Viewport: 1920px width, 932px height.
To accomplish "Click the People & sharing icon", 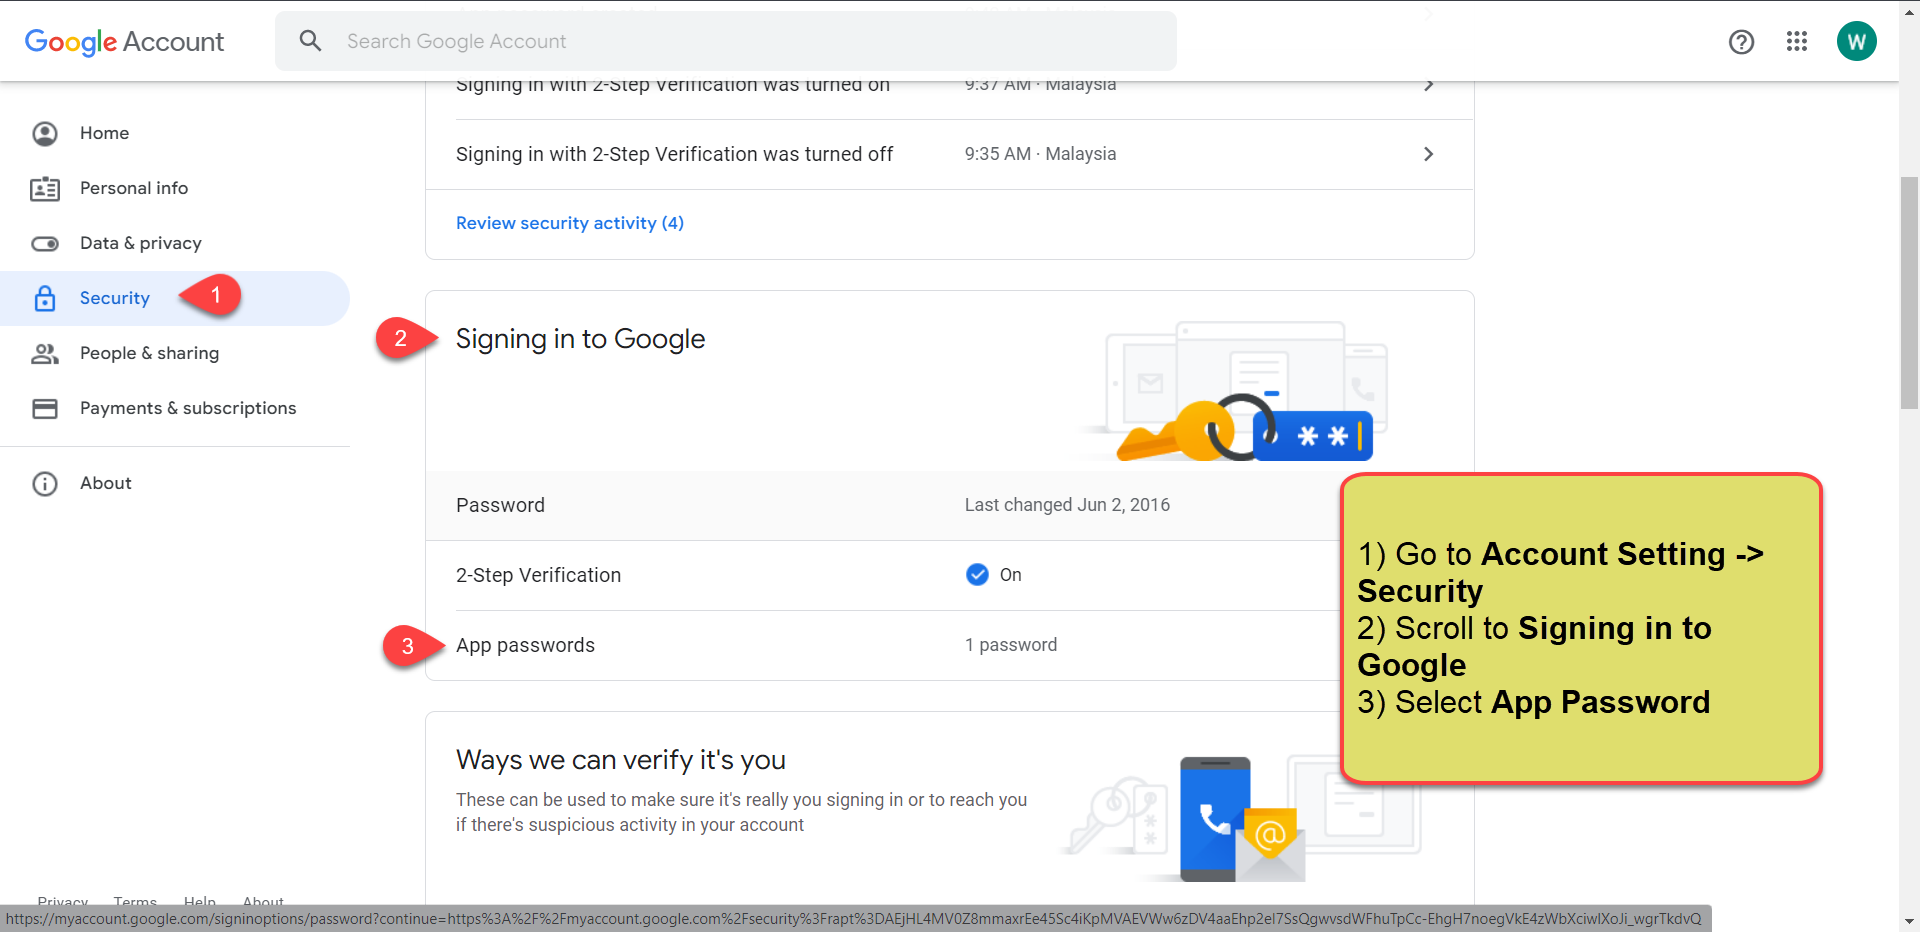I will [x=45, y=353].
